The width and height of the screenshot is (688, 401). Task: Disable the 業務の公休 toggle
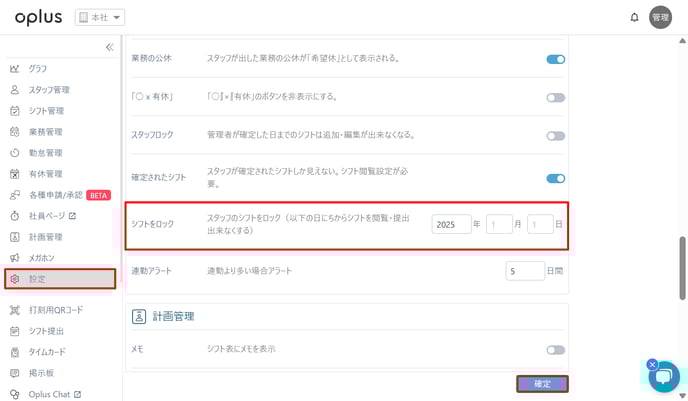pyautogui.click(x=556, y=59)
